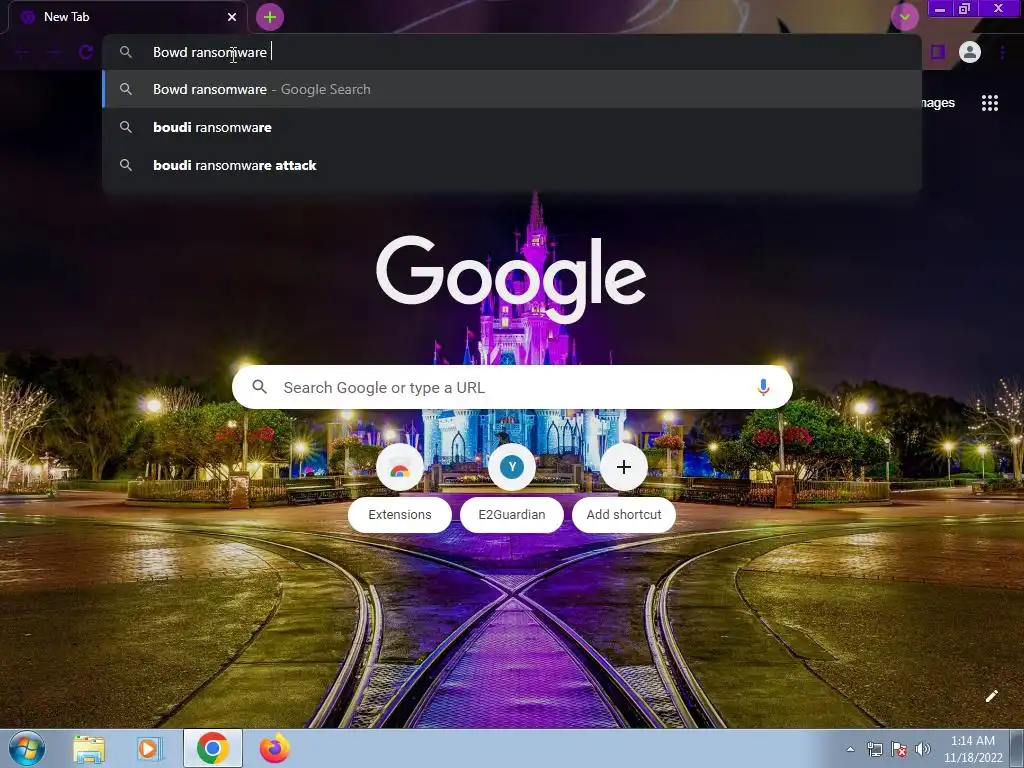Viewport: 1024px width, 768px height.
Task: Open the Google apps grid
Action: pyautogui.click(x=989, y=103)
